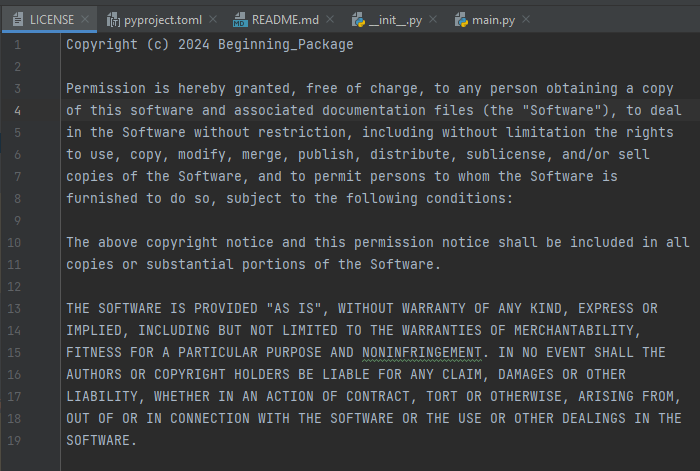Click the final word 'SOFTWARE.' on line 19
This screenshot has width=700, height=471.
coord(101,440)
